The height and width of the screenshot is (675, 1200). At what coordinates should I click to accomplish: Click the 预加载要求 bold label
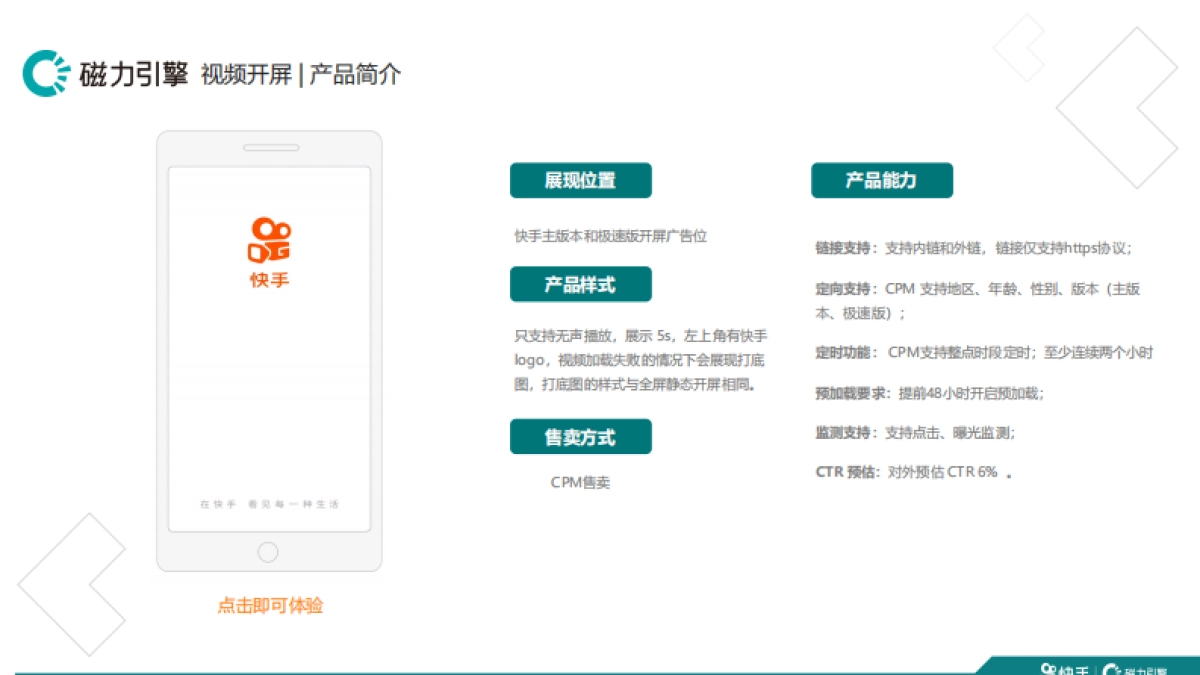[x=845, y=393]
